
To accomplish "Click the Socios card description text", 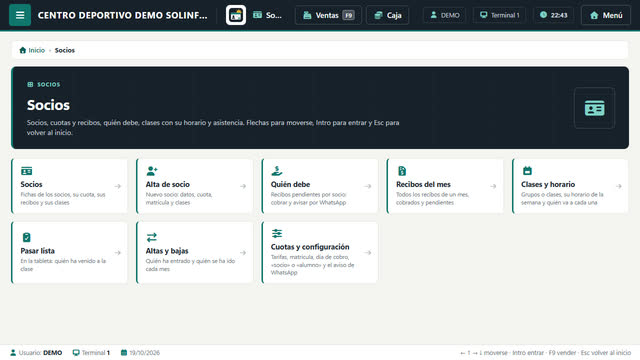I will coord(63,198).
